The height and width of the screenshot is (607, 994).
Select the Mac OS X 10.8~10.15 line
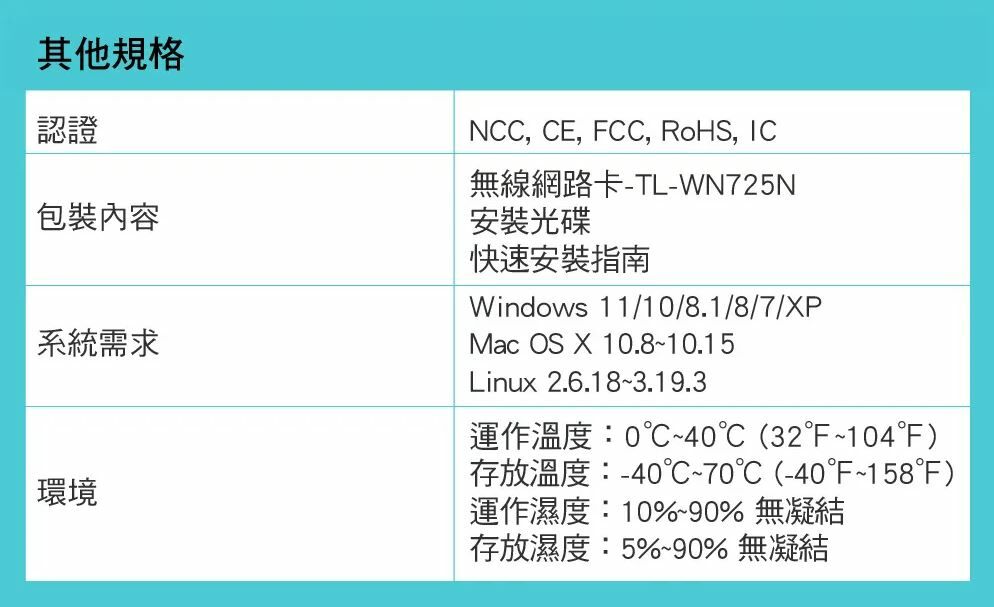pyautogui.click(x=602, y=345)
